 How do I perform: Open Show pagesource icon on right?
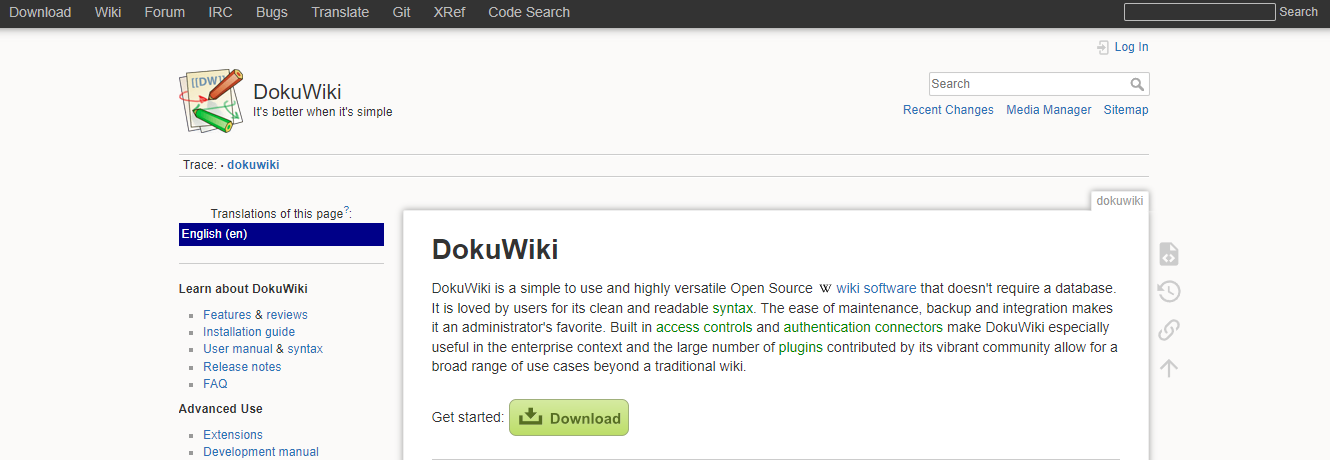1168,254
